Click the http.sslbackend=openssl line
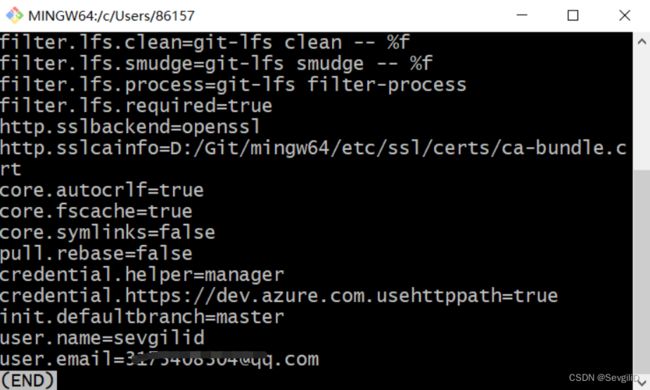This screenshot has width=650, height=390. coord(131,126)
